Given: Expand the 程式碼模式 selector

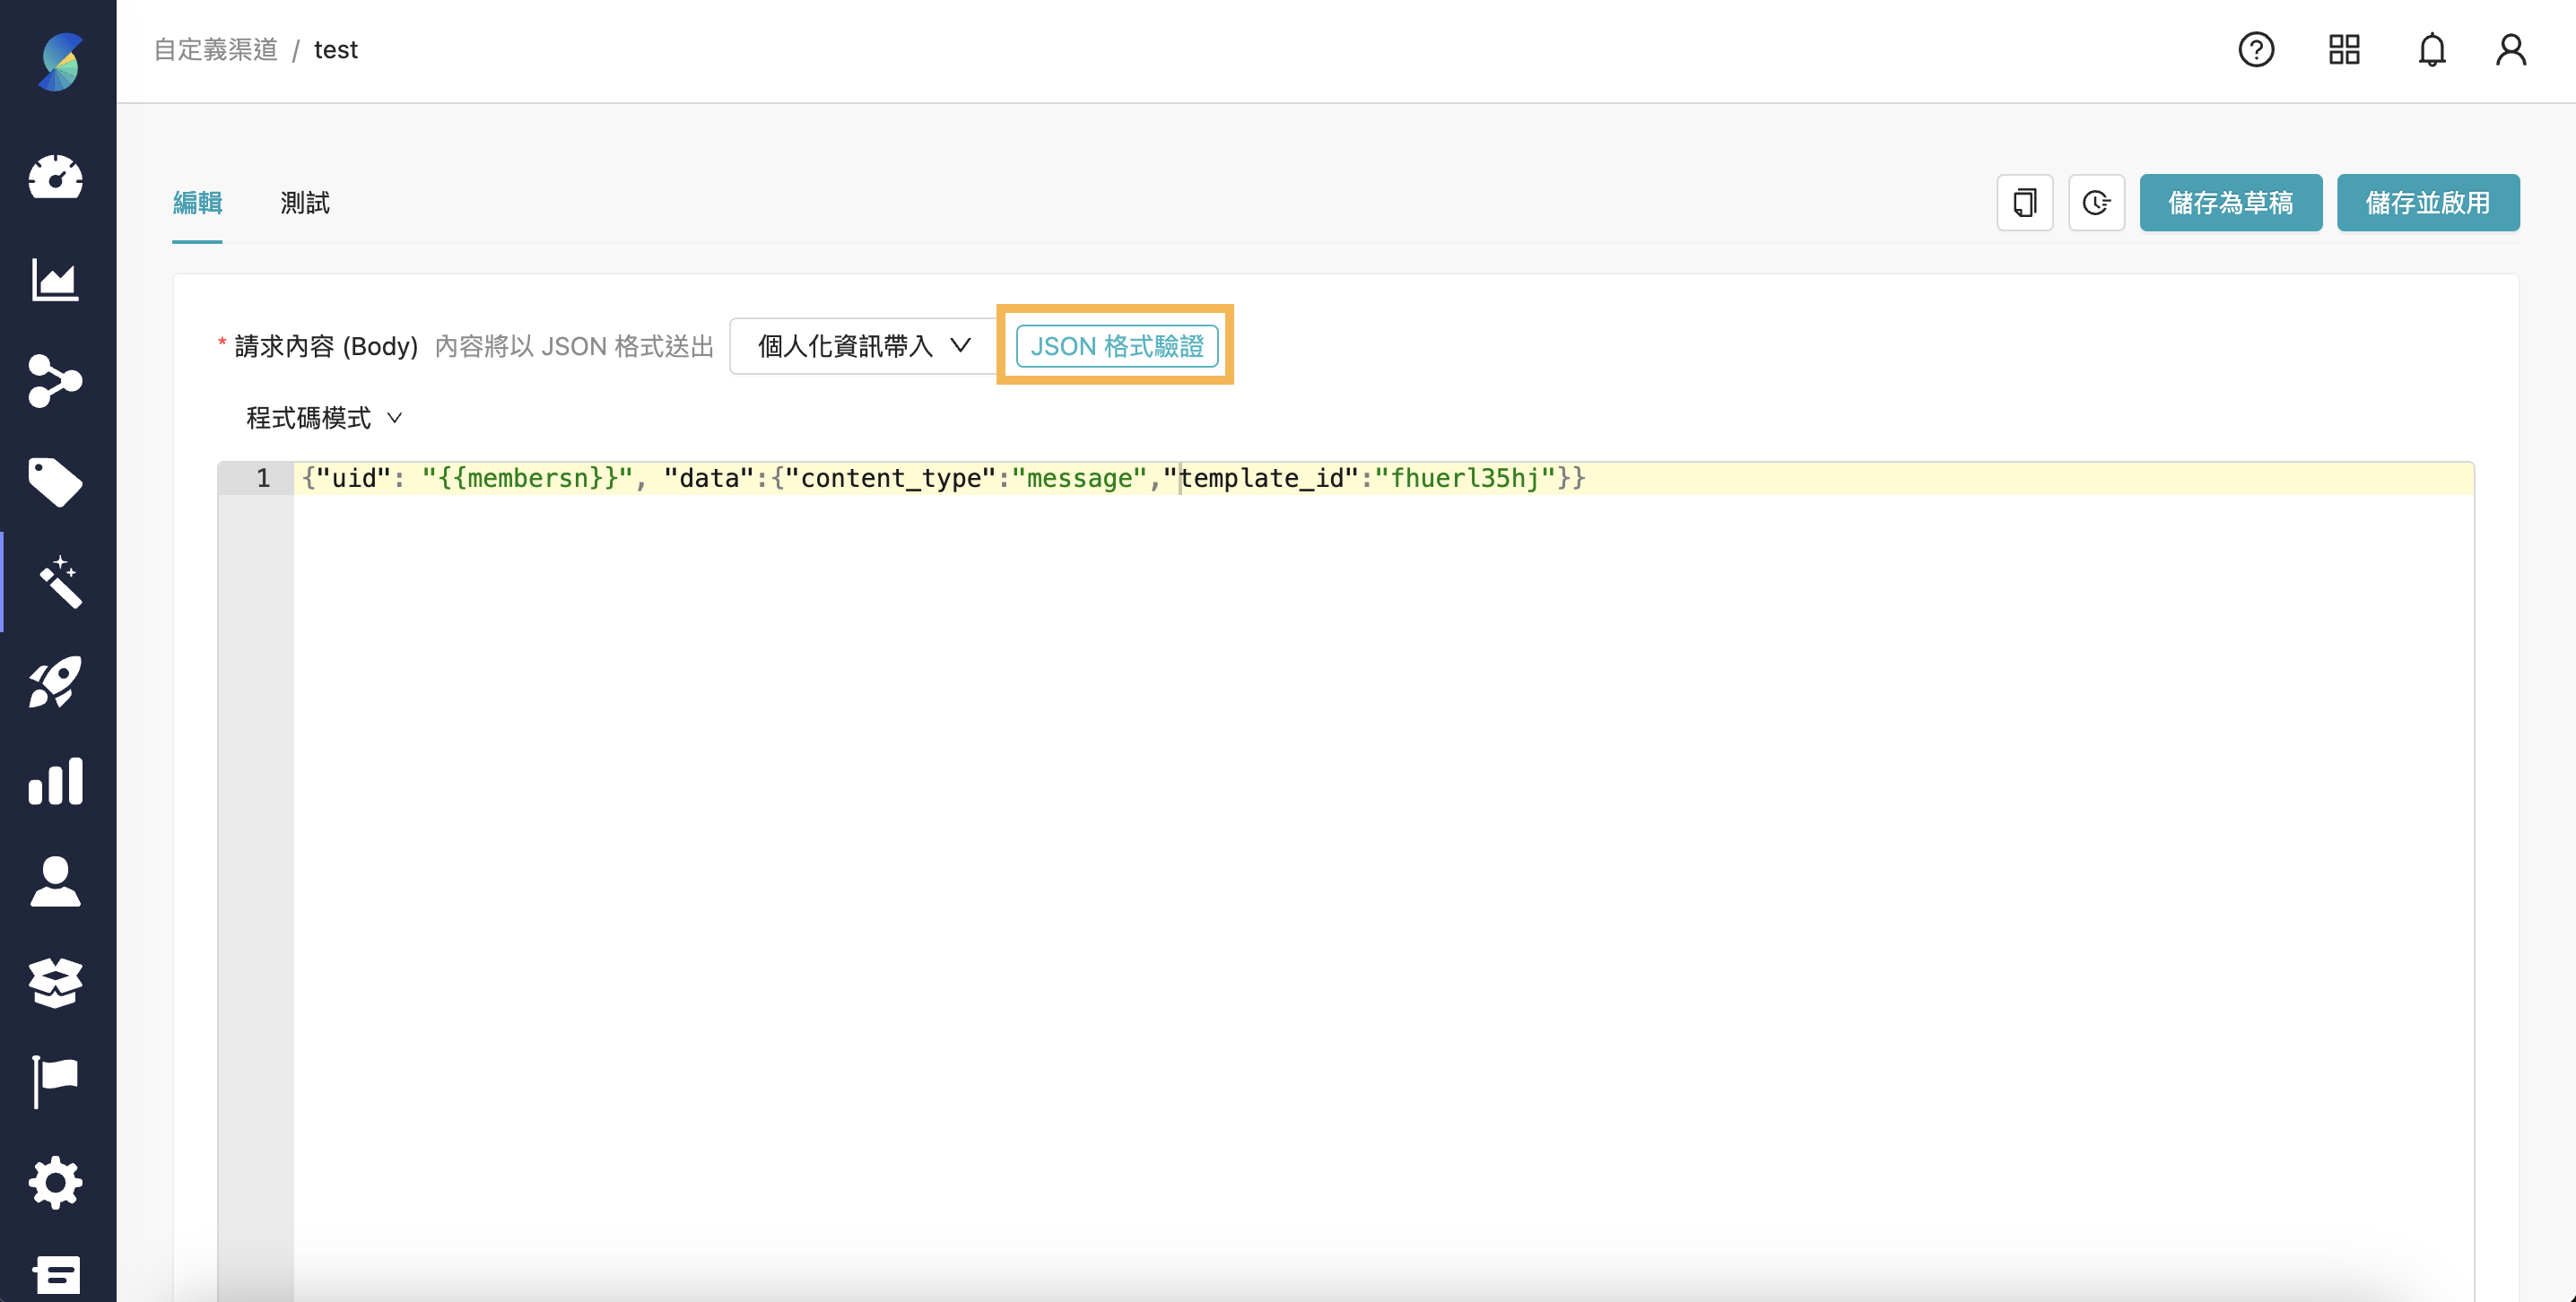Looking at the screenshot, I should coord(322,417).
